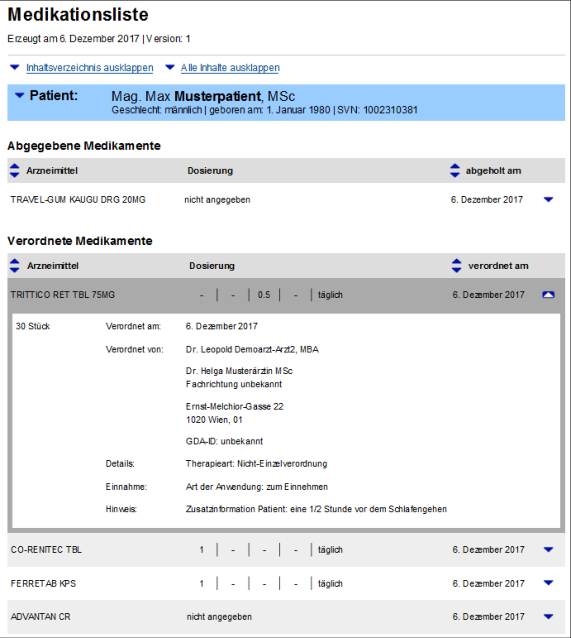The image size is (571, 638).
Task: Expand TRAVEL-GUM KAUGU DRG 20MG details
Action: [x=548, y=199]
